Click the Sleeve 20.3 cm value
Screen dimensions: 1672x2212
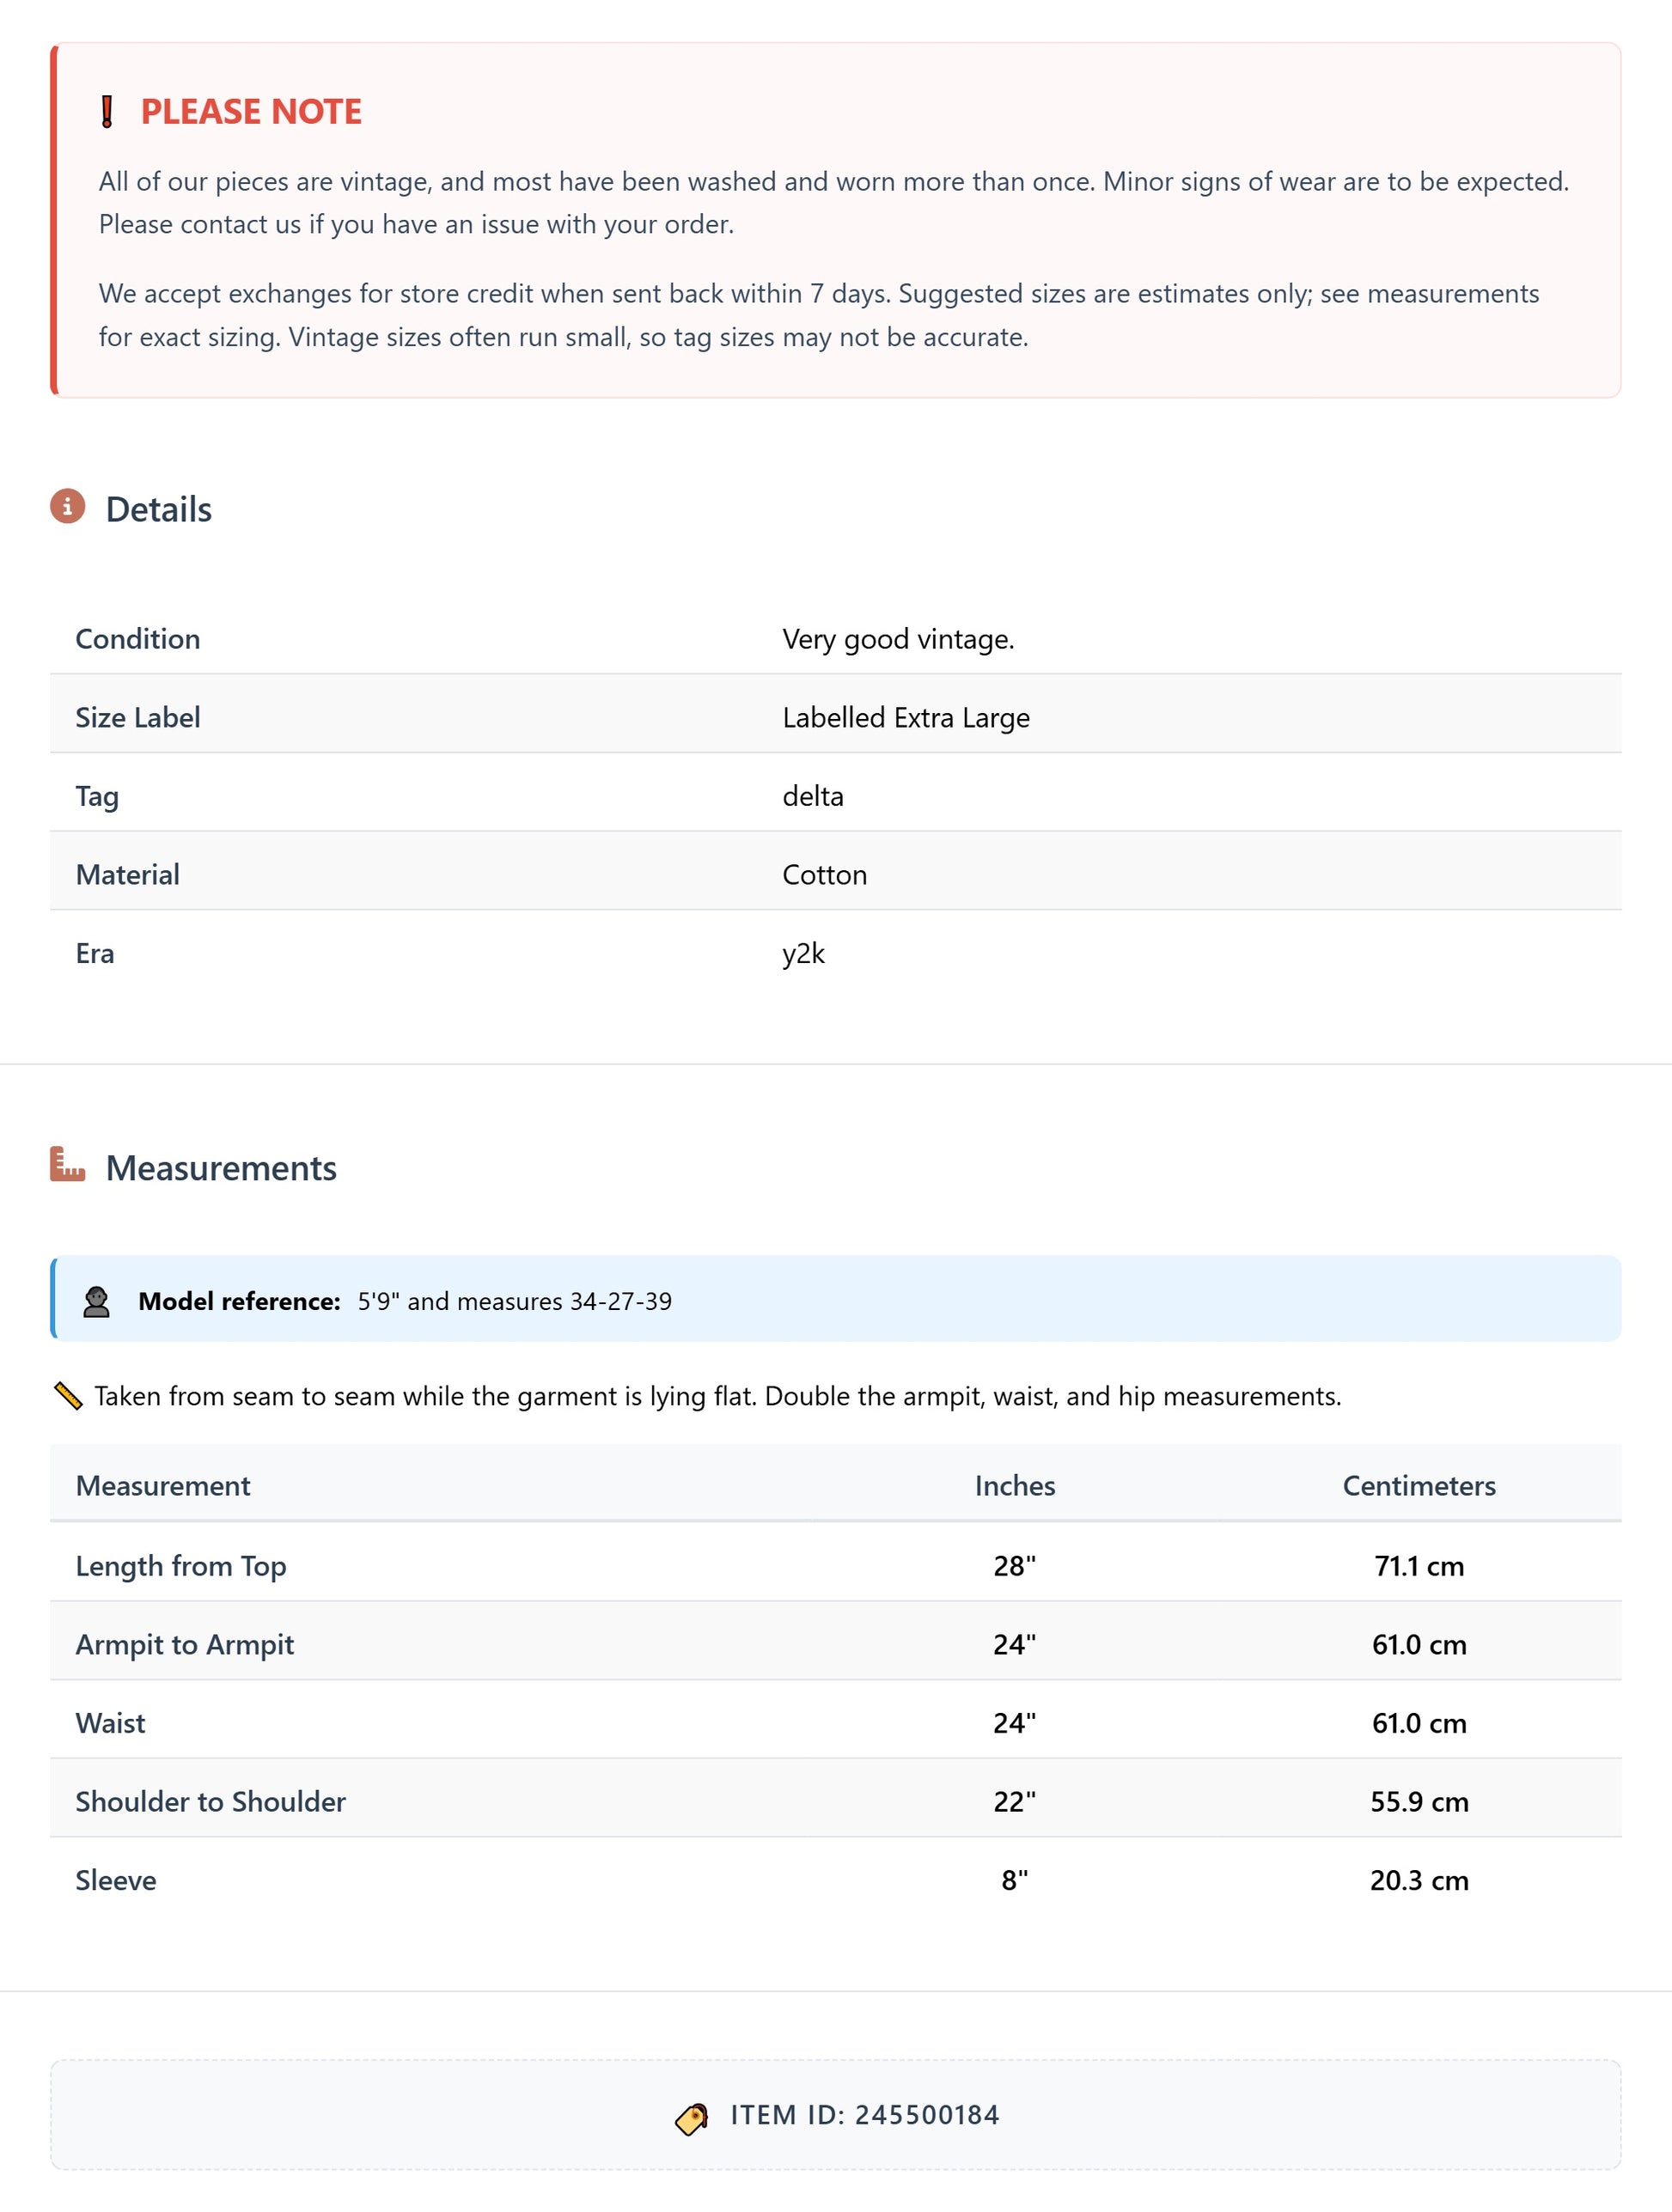(1419, 1881)
